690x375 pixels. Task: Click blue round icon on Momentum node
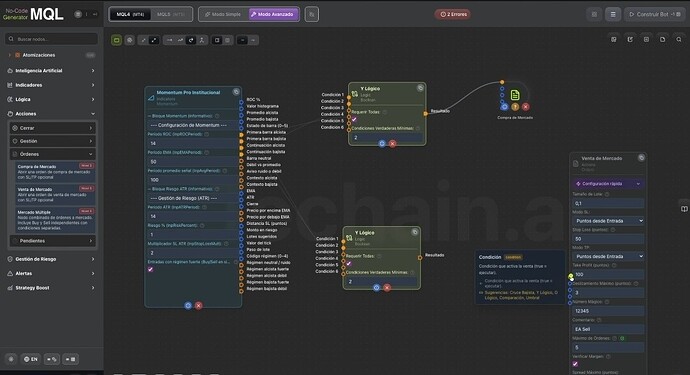point(188,305)
